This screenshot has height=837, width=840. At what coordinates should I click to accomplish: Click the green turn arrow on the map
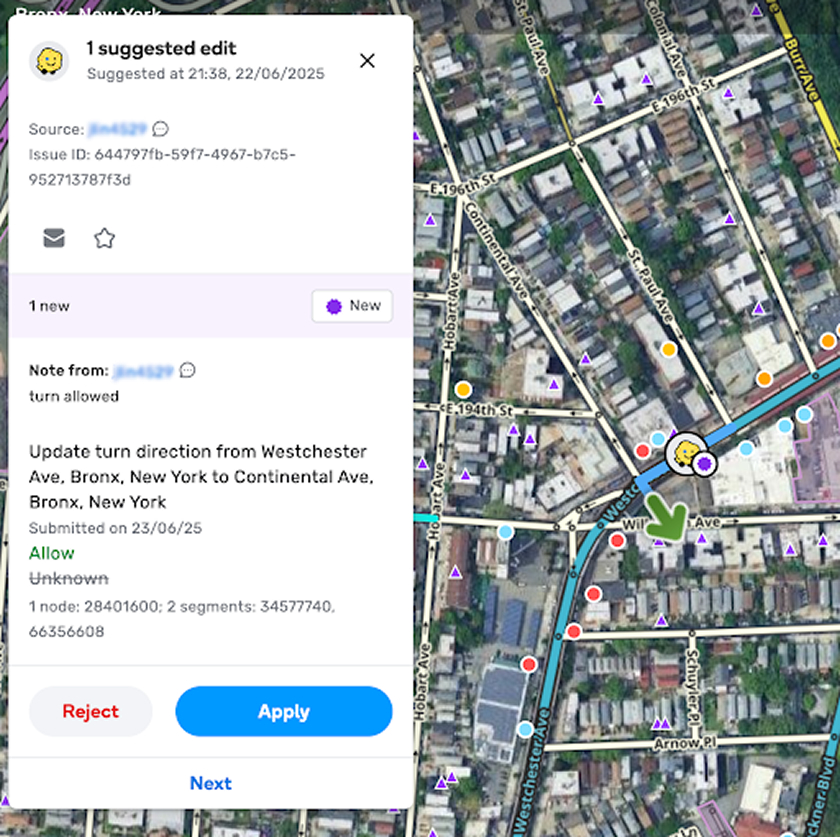[x=666, y=518]
